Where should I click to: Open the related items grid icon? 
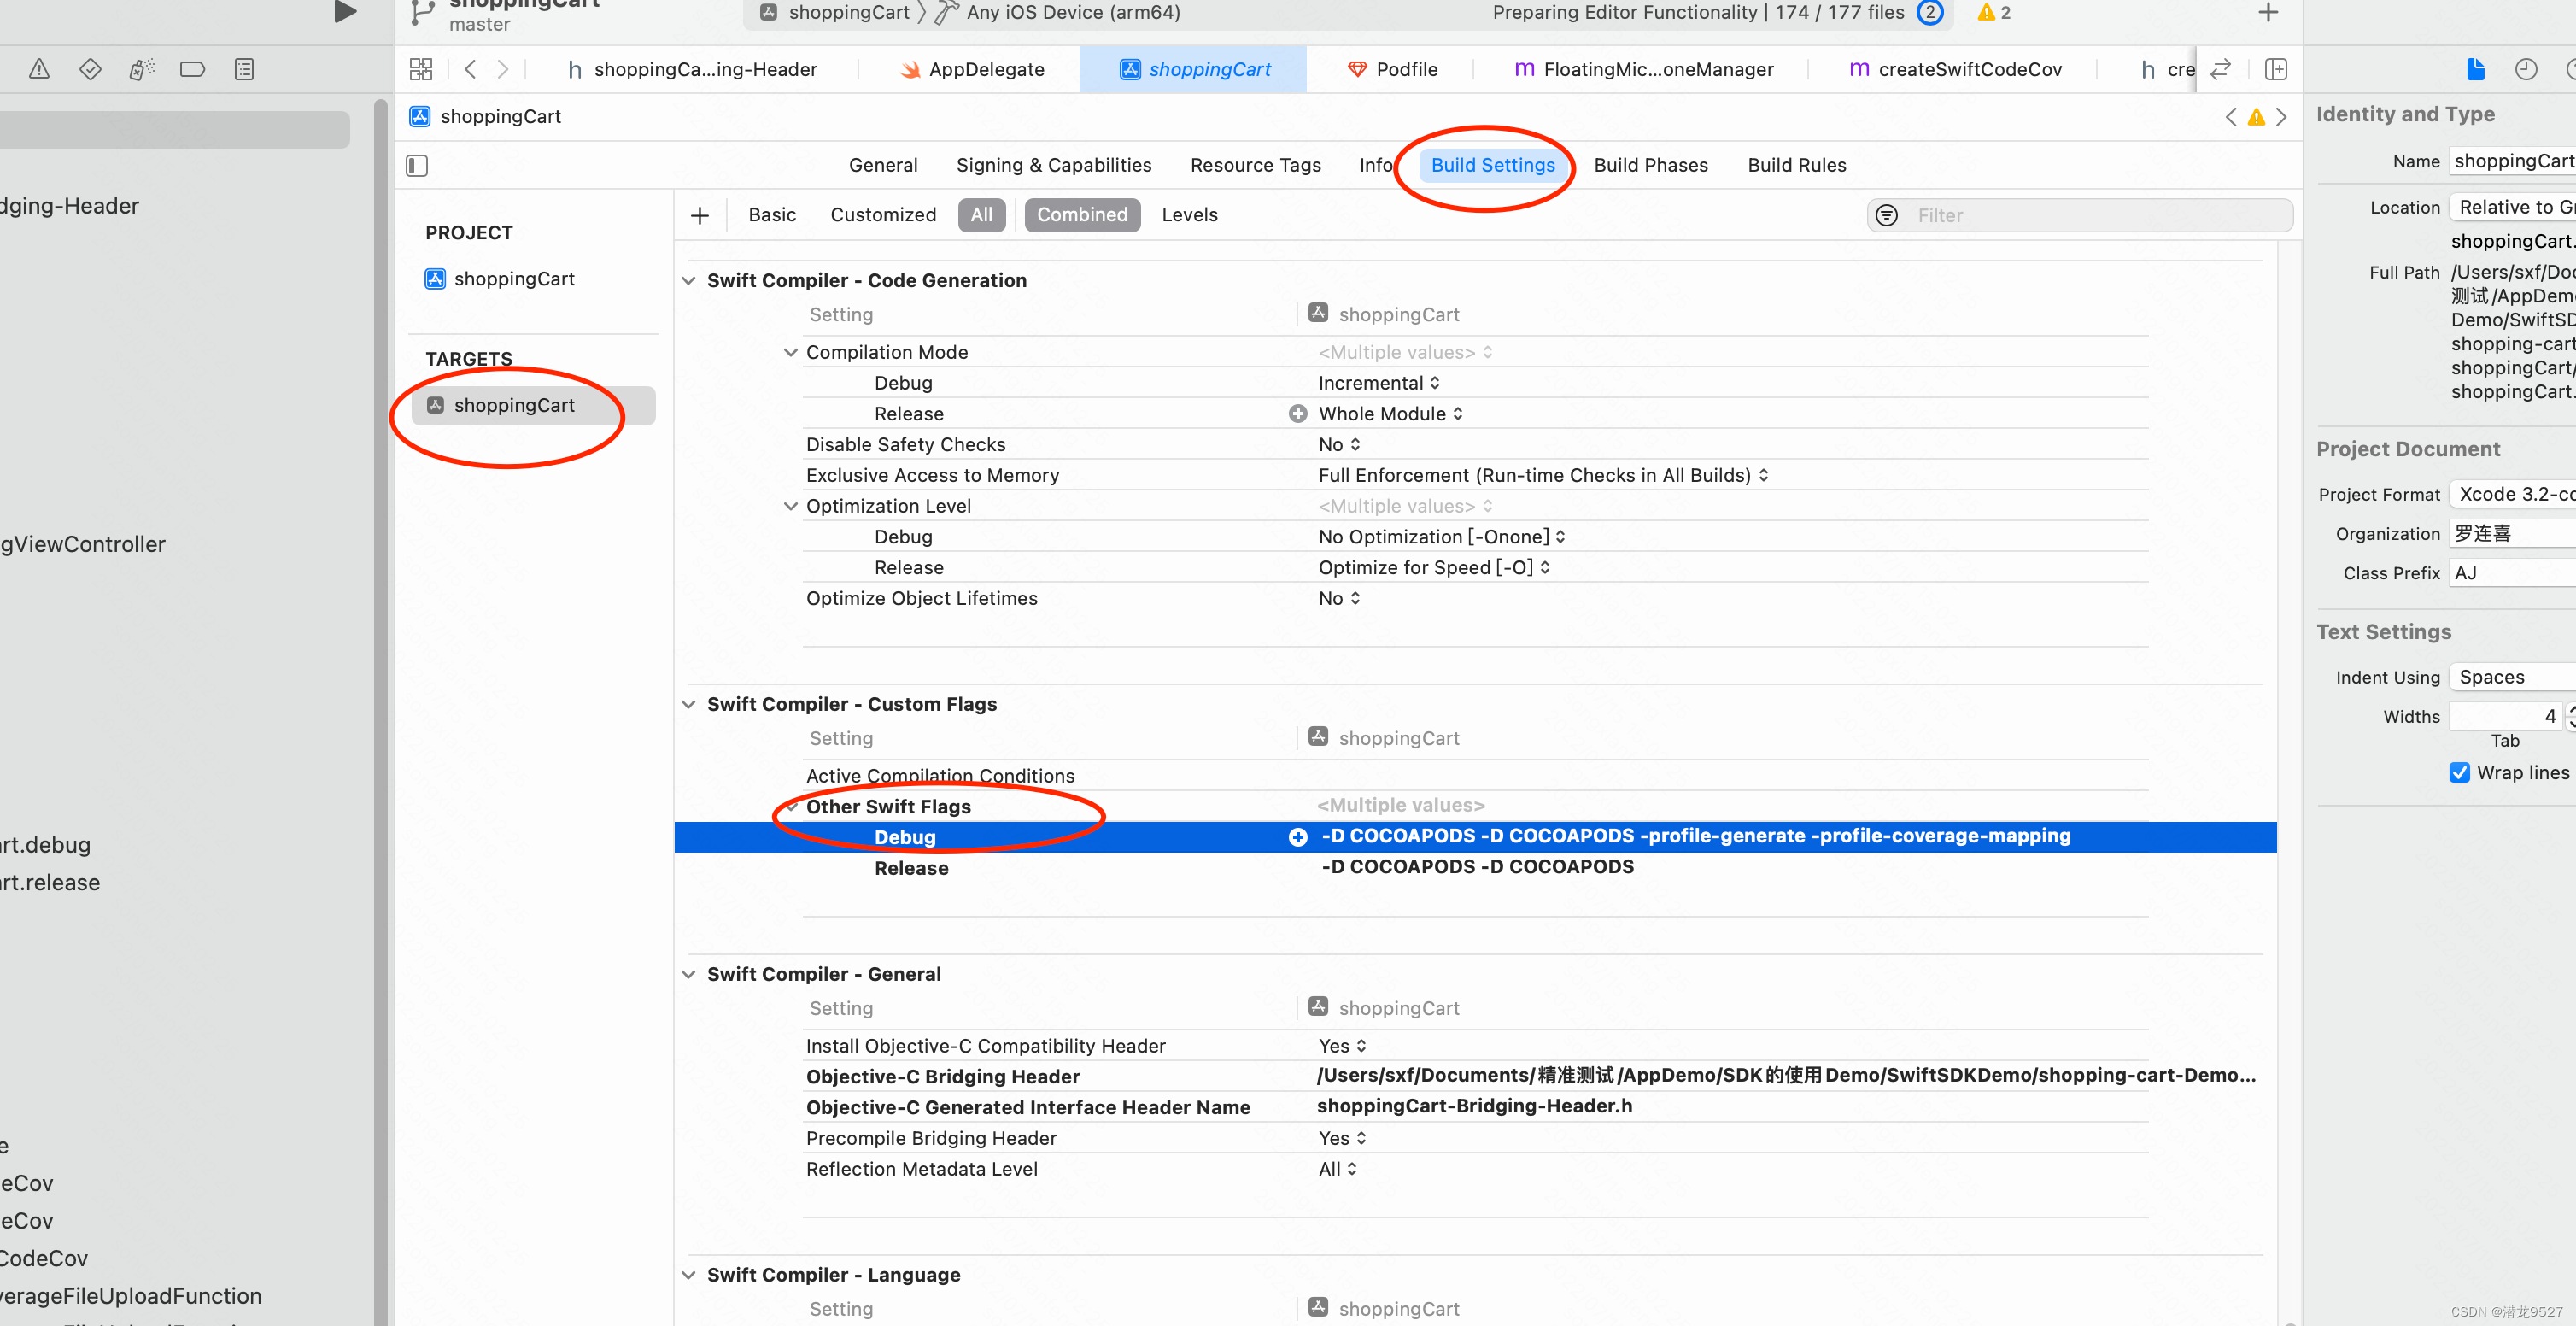point(421,69)
